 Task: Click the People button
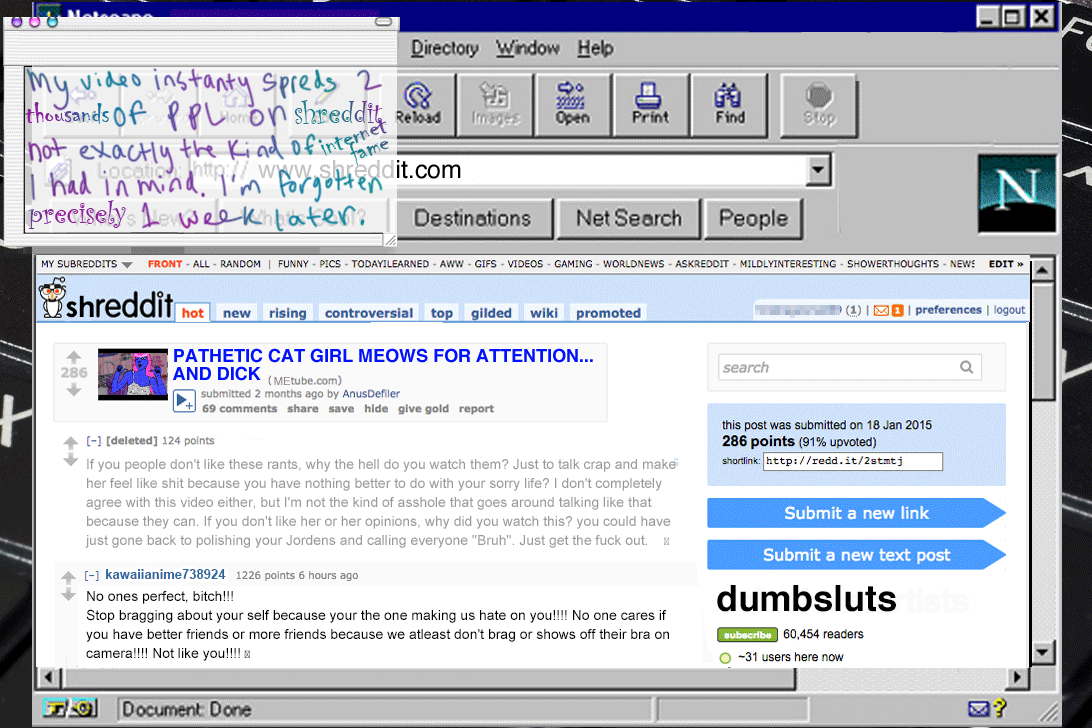753,219
